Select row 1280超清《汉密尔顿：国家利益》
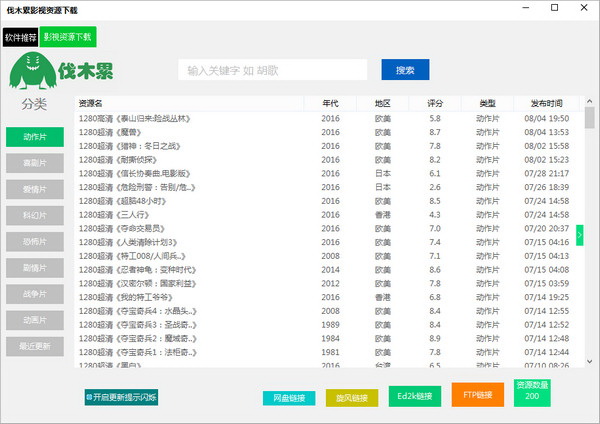Image resolution: width=600 pixels, height=424 pixels. coord(329,284)
